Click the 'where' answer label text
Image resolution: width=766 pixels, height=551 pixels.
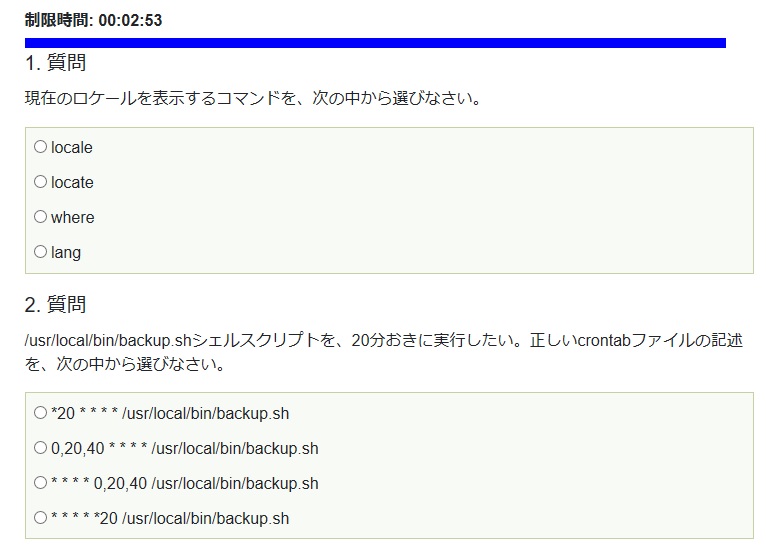coord(73,217)
